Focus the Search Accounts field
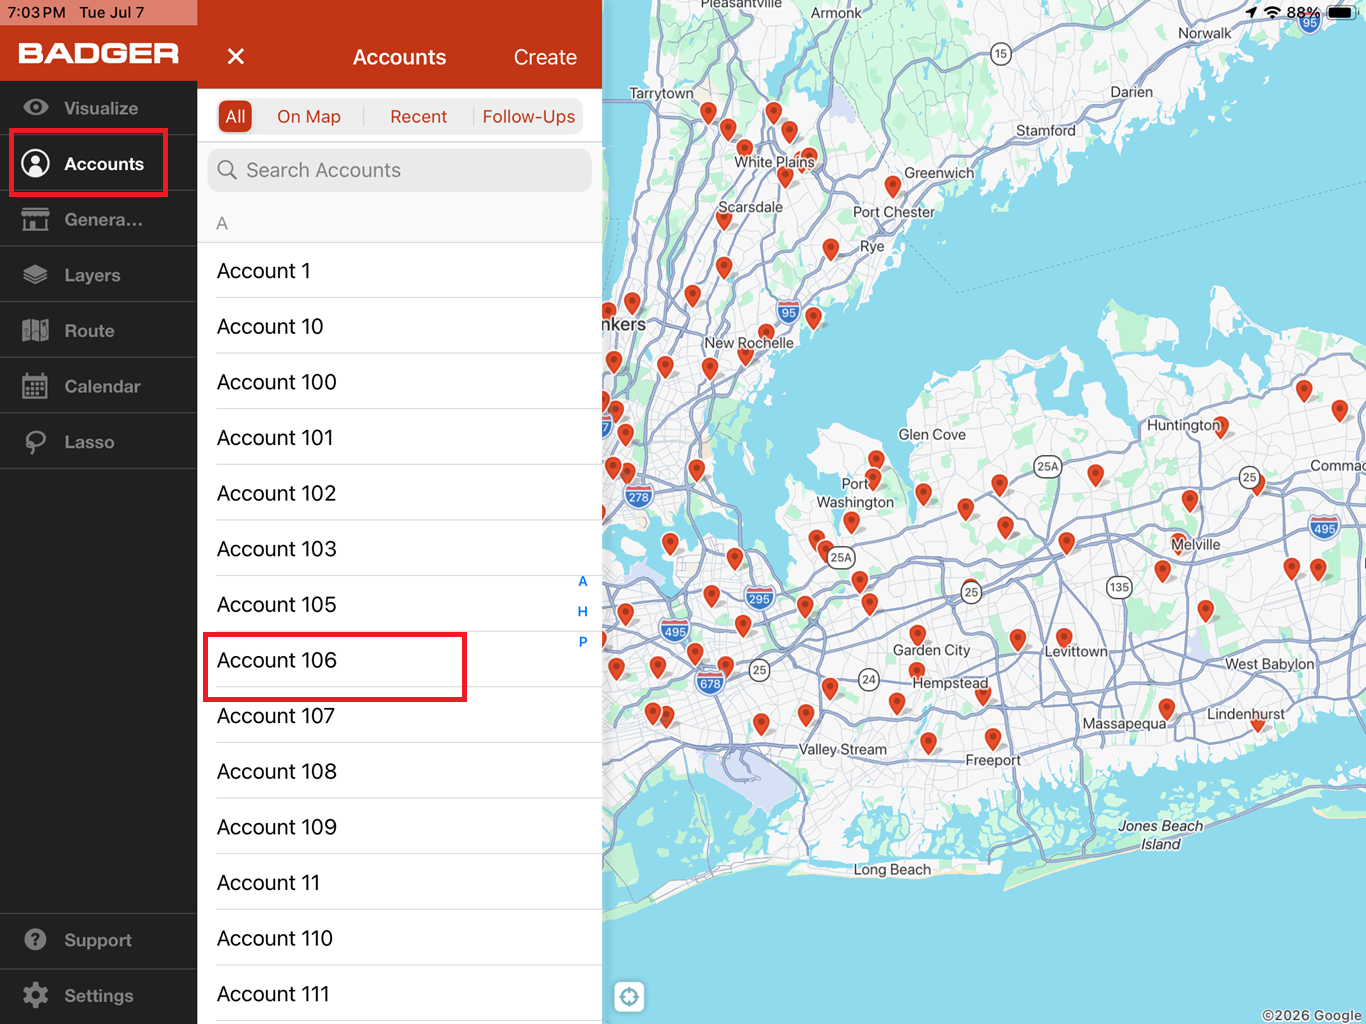The height and width of the screenshot is (1024, 1366). point(400,170)
